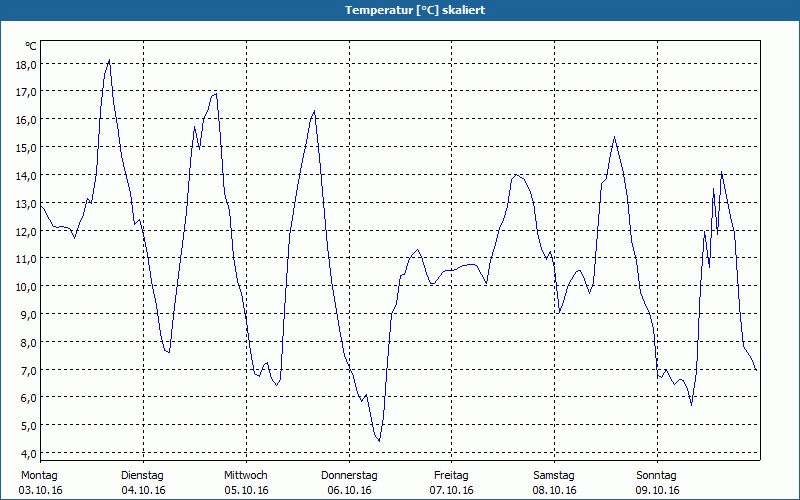
Task: Click the °C unit label
Action: pyautogui.click(x=31, y=46)
